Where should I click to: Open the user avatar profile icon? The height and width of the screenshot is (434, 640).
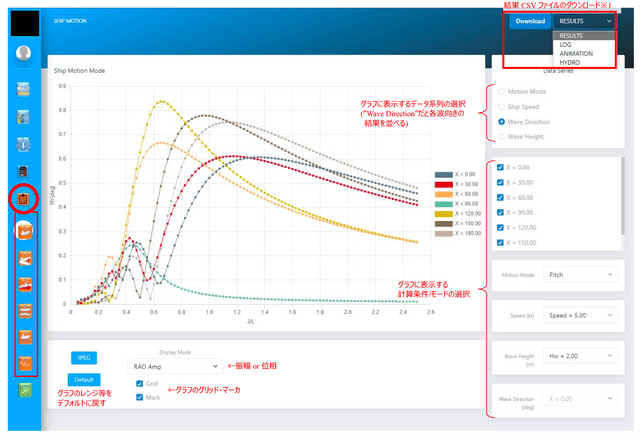coord(24,53)
